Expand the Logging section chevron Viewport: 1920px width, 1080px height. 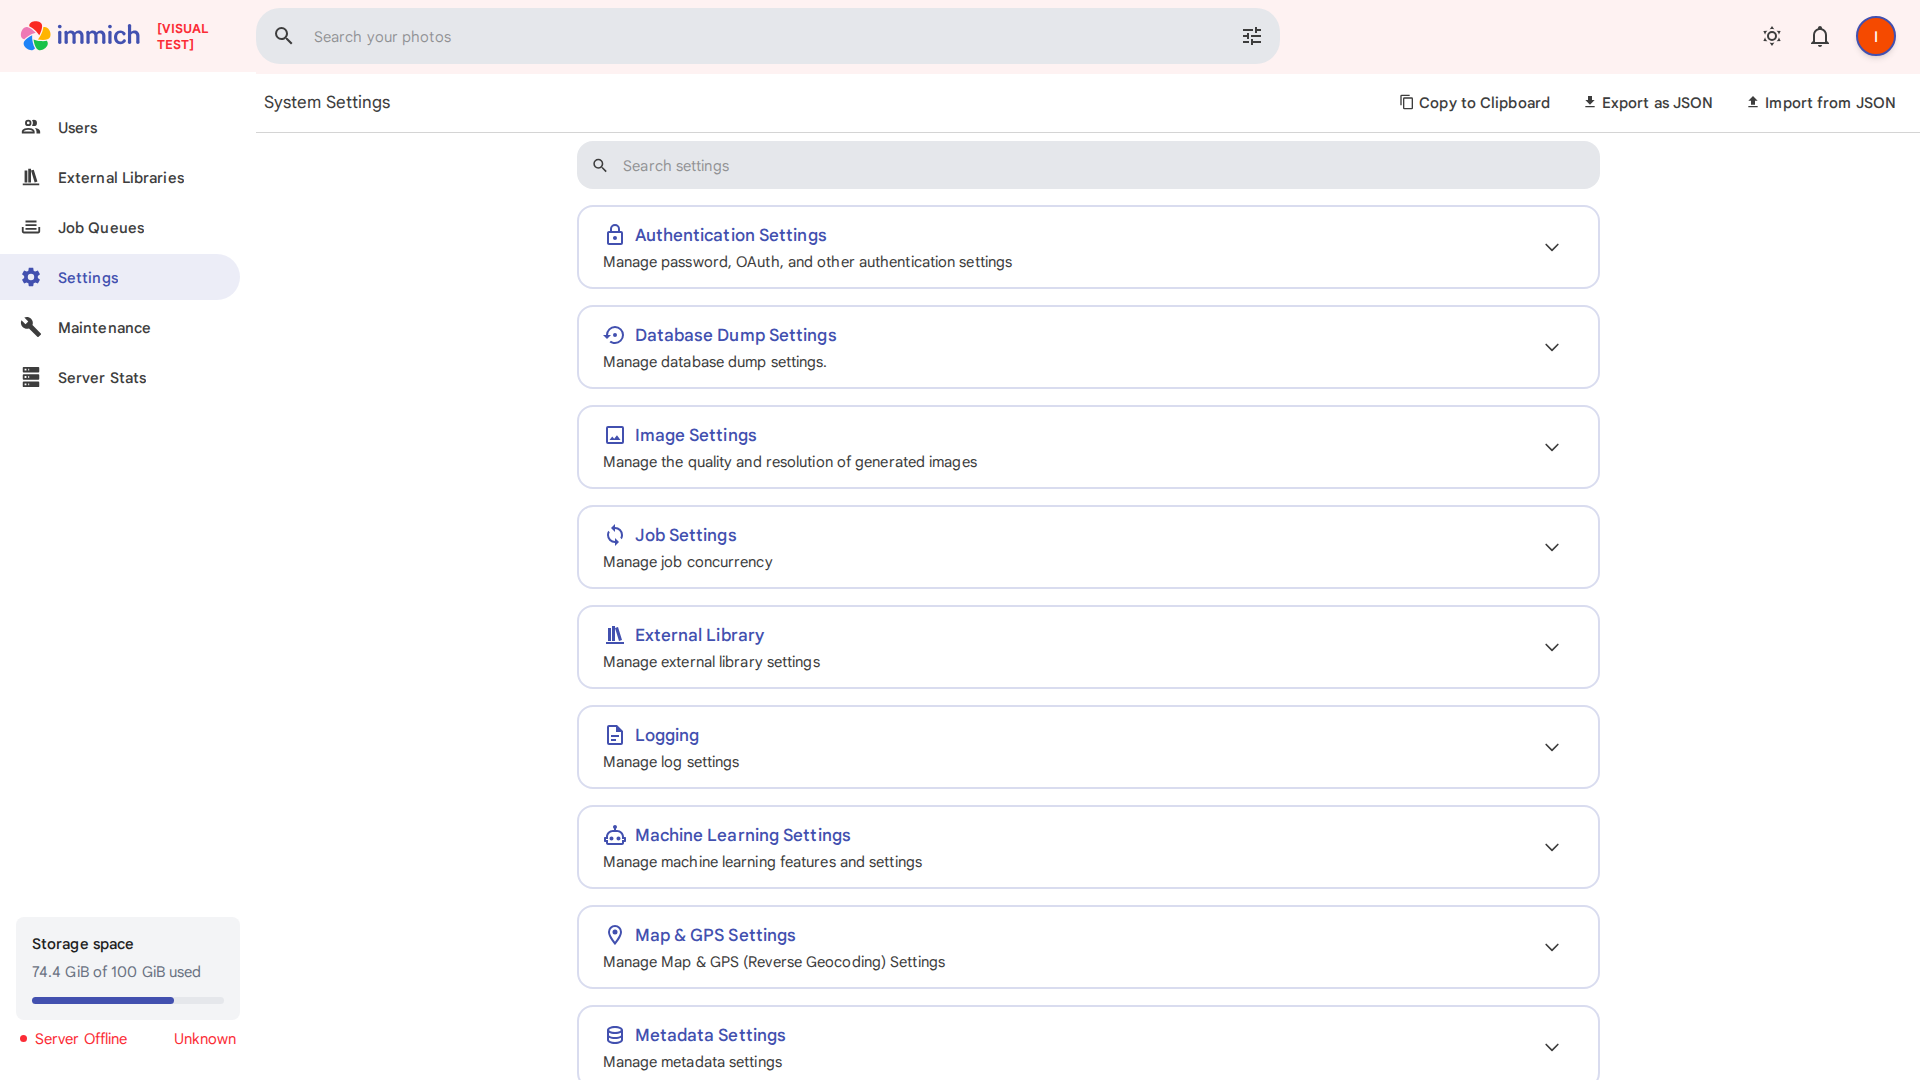tap(1551, 747)
